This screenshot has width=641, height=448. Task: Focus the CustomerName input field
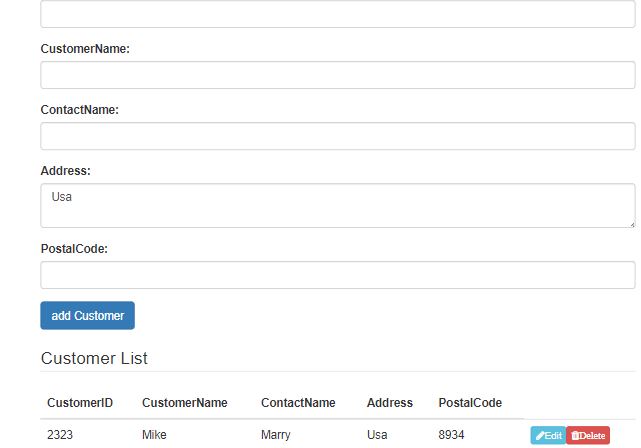[x=337, y=75]
